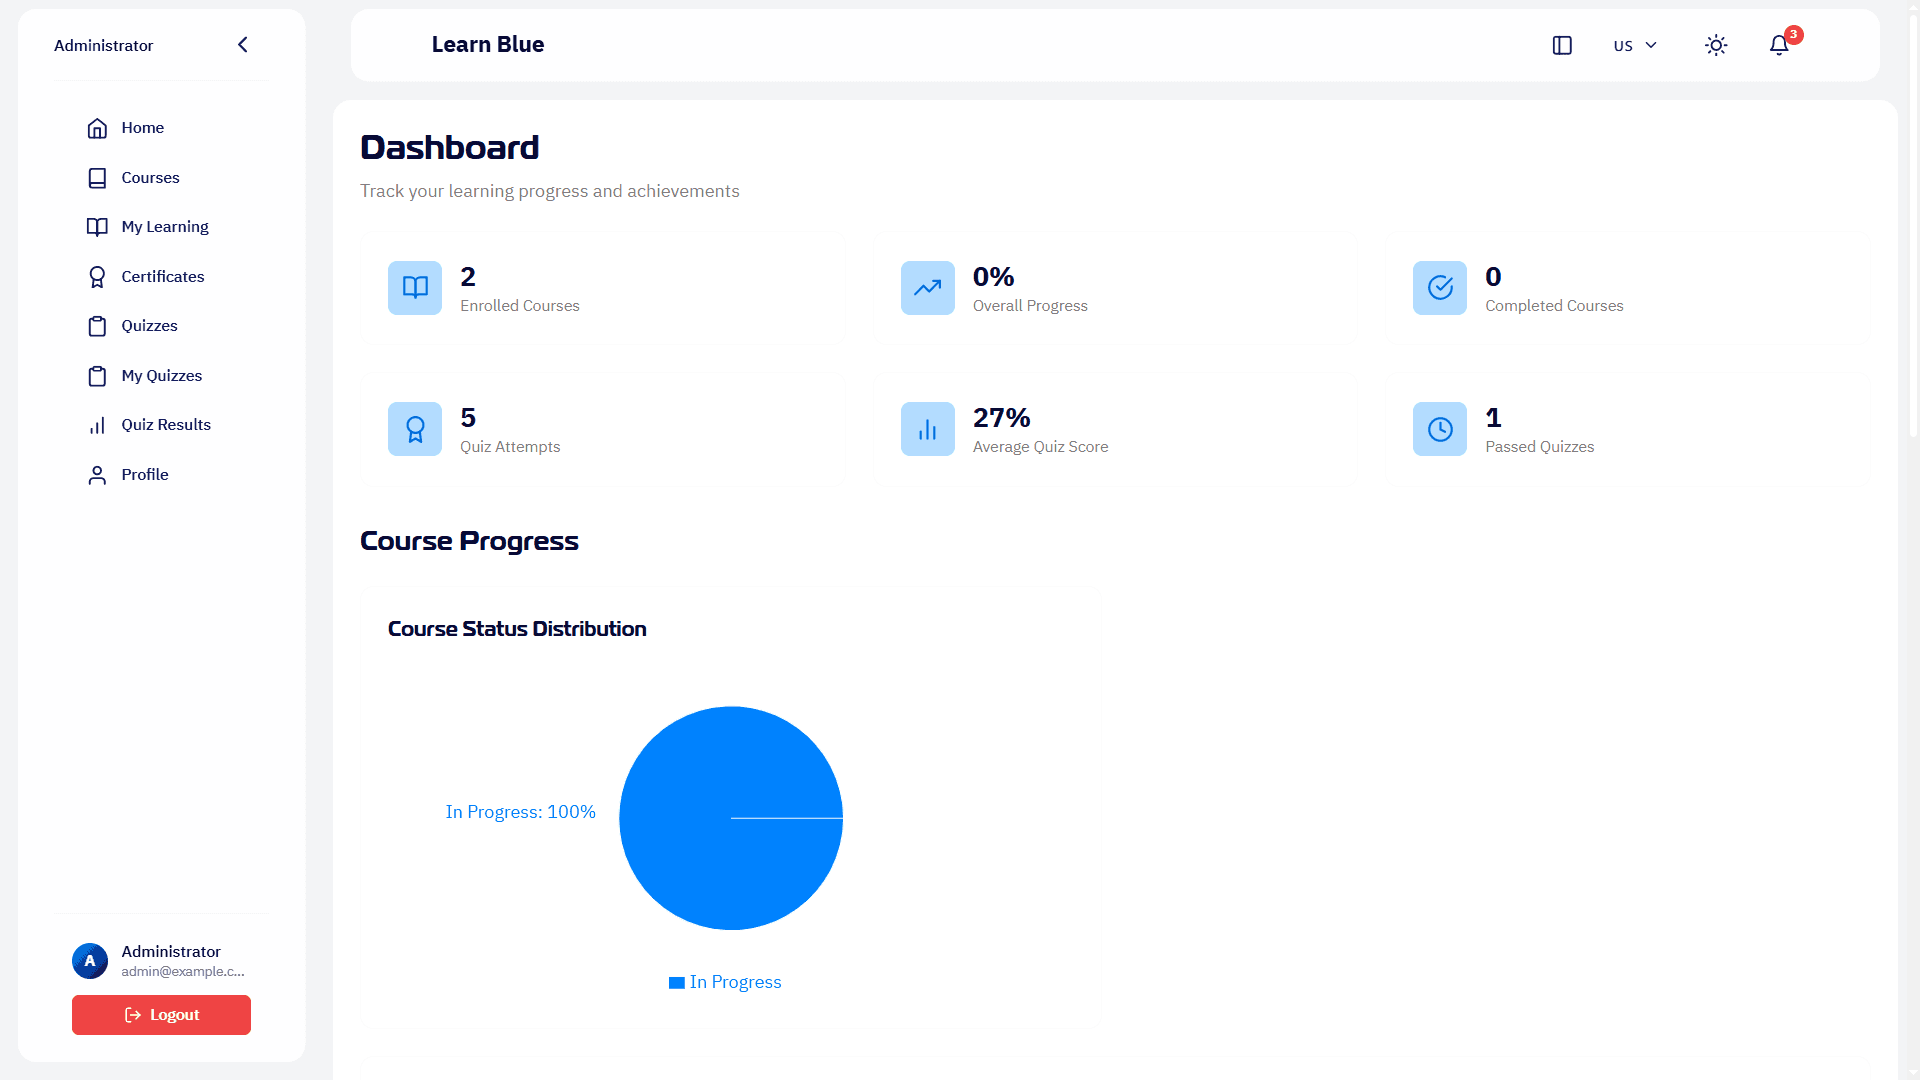Click the Quizzes clipboard icon
Image resolution: width=1920 pixels, height=1080 pixels.
(97, 326)
